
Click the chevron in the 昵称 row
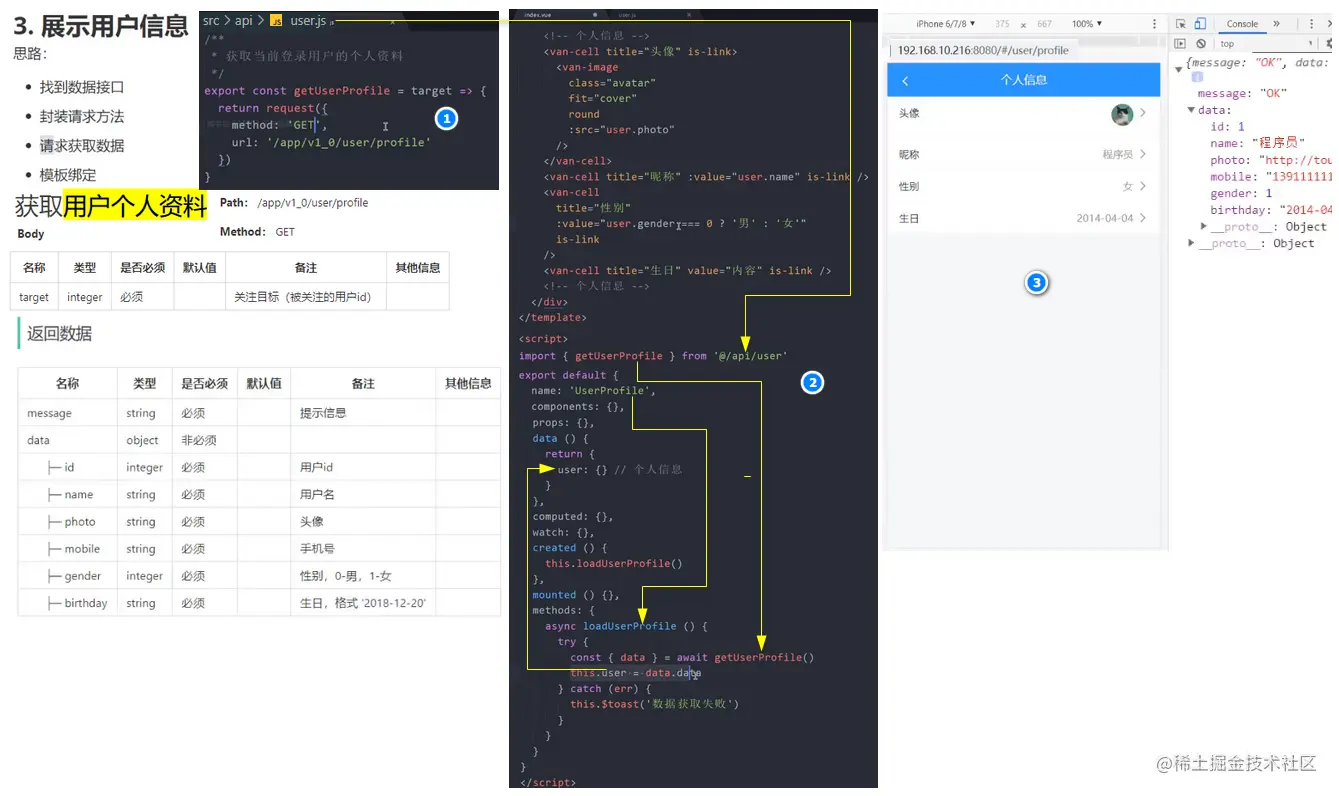[1143, 154]
